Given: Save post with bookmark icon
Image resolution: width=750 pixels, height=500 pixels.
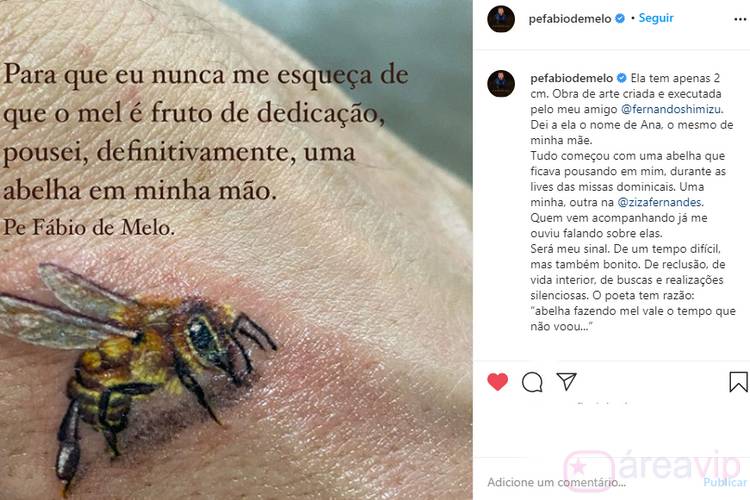Looking at the screenshot, I should tap(738, 382).
